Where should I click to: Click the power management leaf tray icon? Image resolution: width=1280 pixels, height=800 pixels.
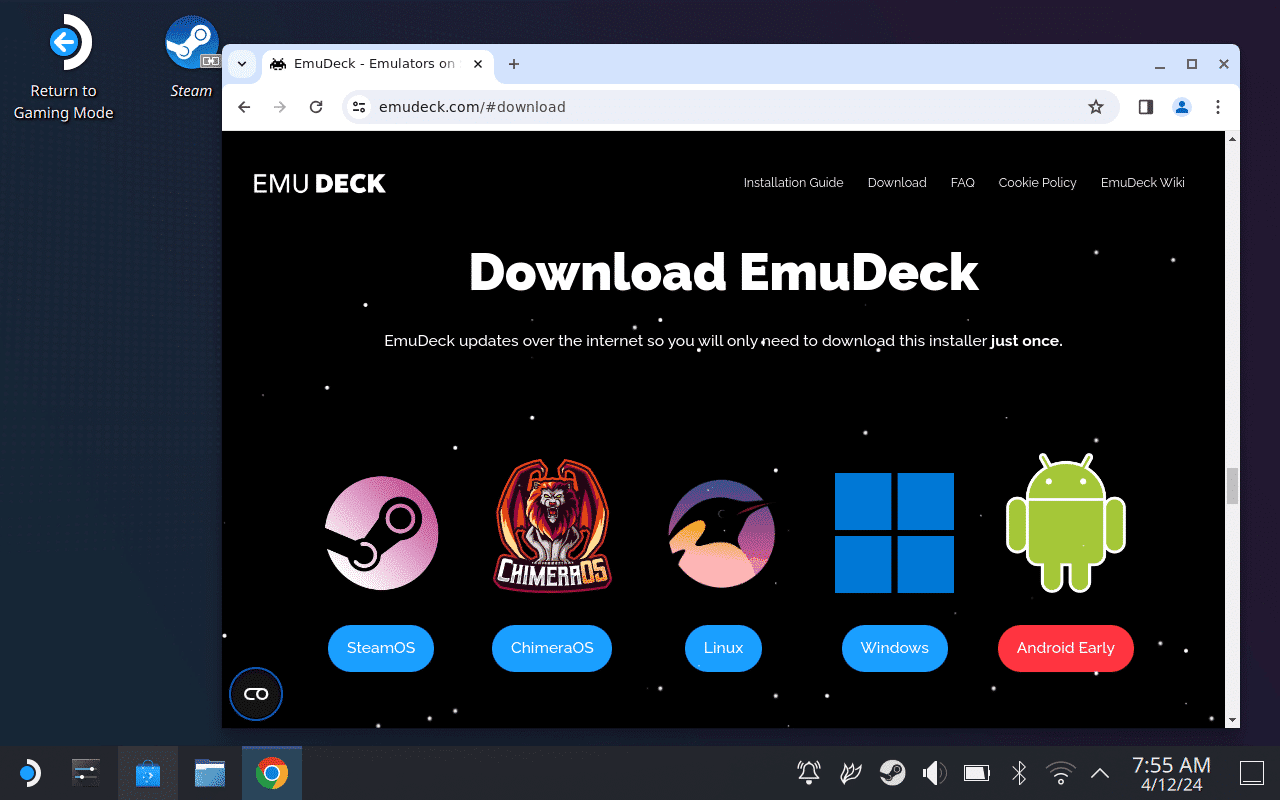point(851,772)
